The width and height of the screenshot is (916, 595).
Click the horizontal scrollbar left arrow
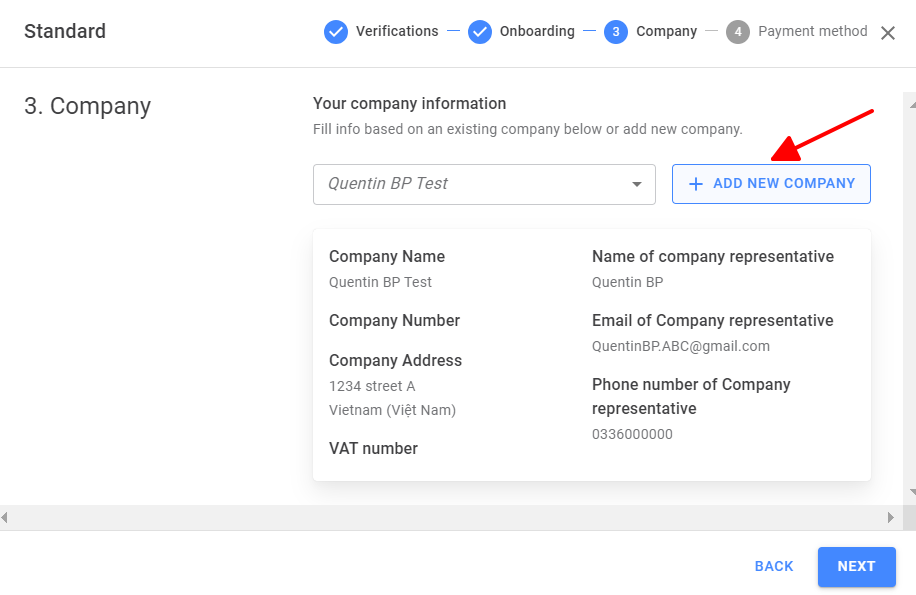[x=5, y=517]
